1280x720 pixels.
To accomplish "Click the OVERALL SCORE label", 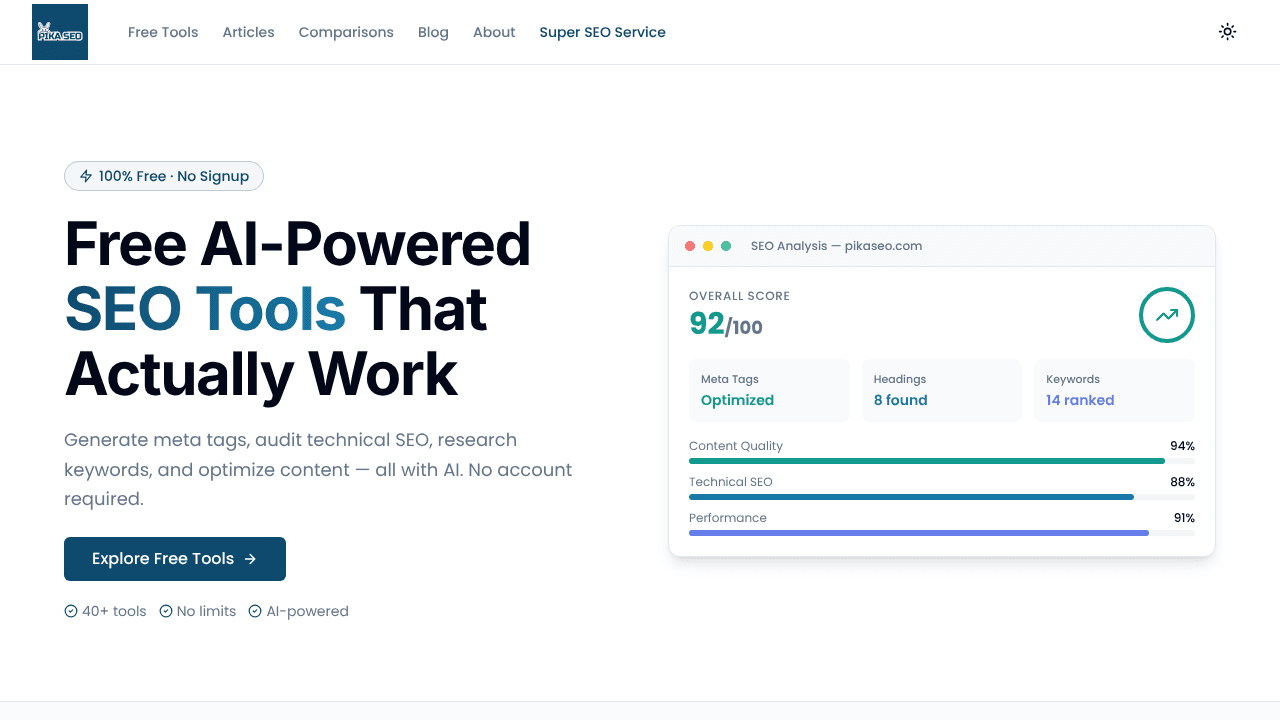I will (739, 296).
